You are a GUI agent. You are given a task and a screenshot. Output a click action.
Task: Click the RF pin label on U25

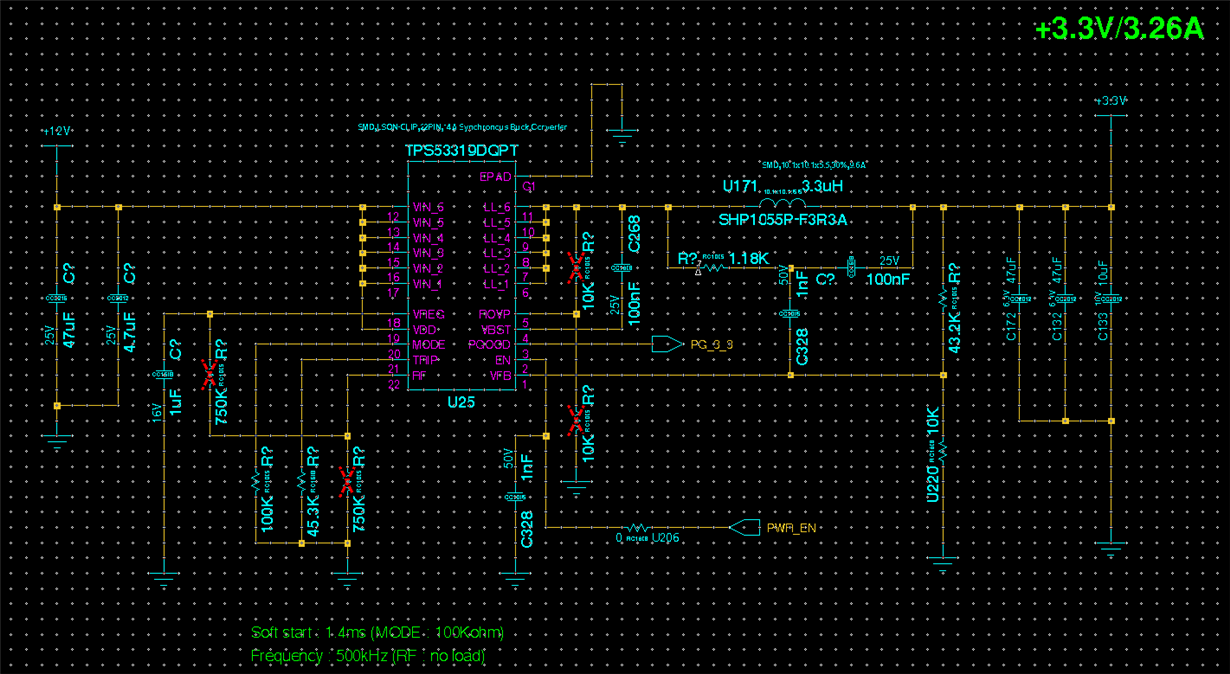(x=420, y=373)
